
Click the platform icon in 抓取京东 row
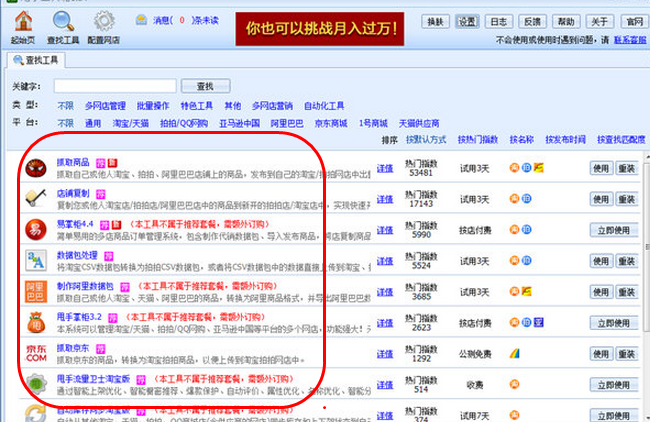point(514,353)
